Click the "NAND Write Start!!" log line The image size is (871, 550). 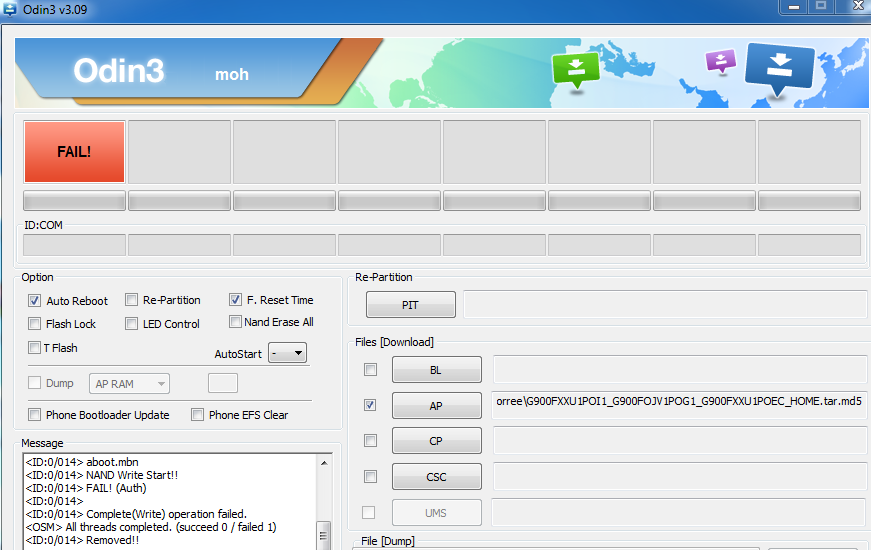(102, 475)
